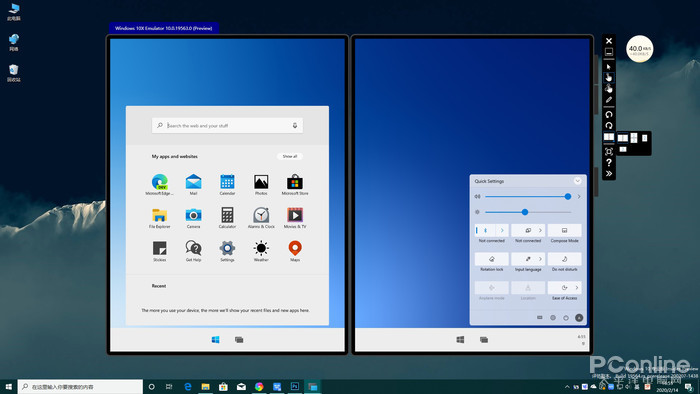Open the Photos app
Viewport: 700px width, 394px height.
tap(261, 184)
